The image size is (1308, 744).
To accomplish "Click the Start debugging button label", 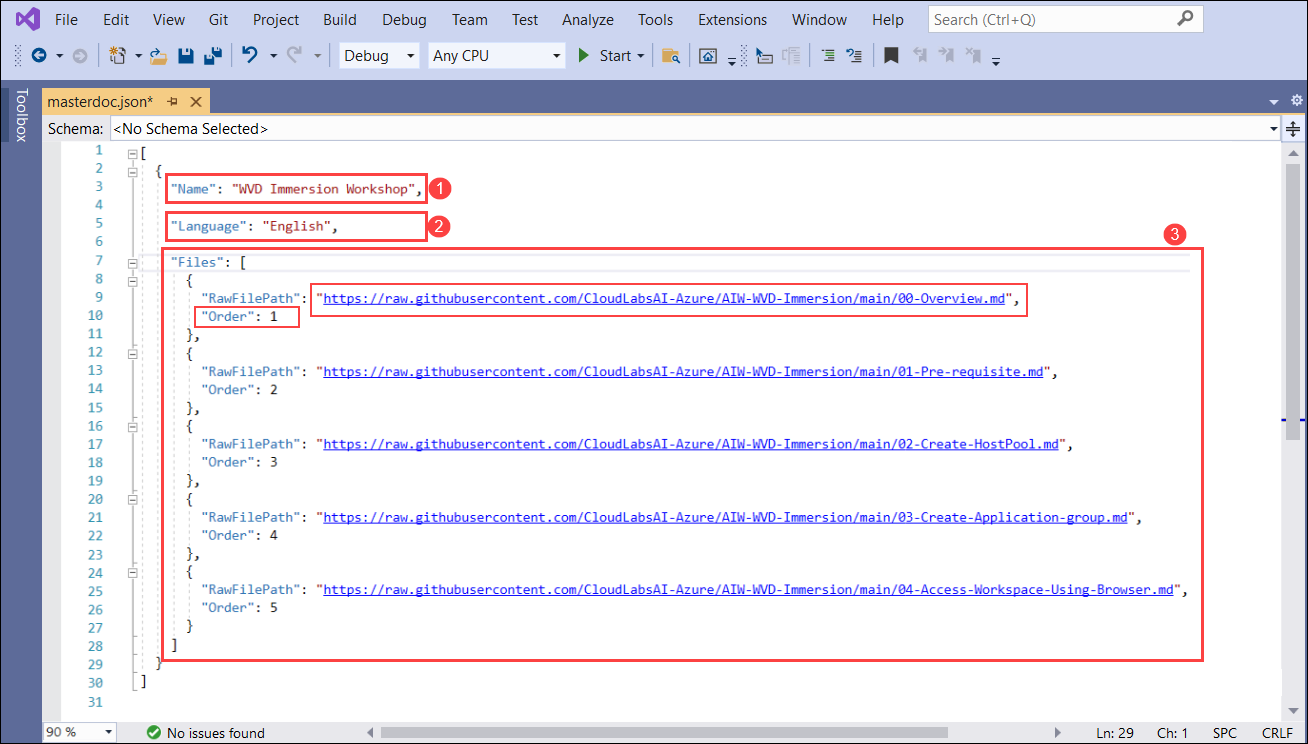I will coord(615,56).
